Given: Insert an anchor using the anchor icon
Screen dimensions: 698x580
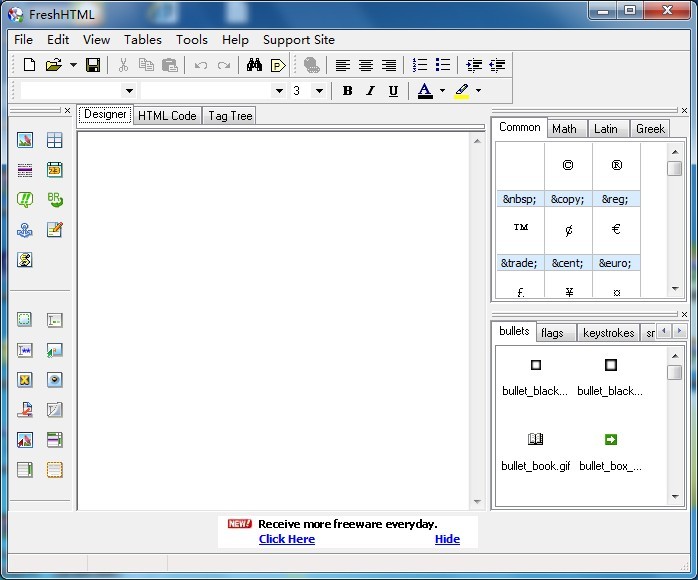Looking at the screenshot, I should coord(25,230).
